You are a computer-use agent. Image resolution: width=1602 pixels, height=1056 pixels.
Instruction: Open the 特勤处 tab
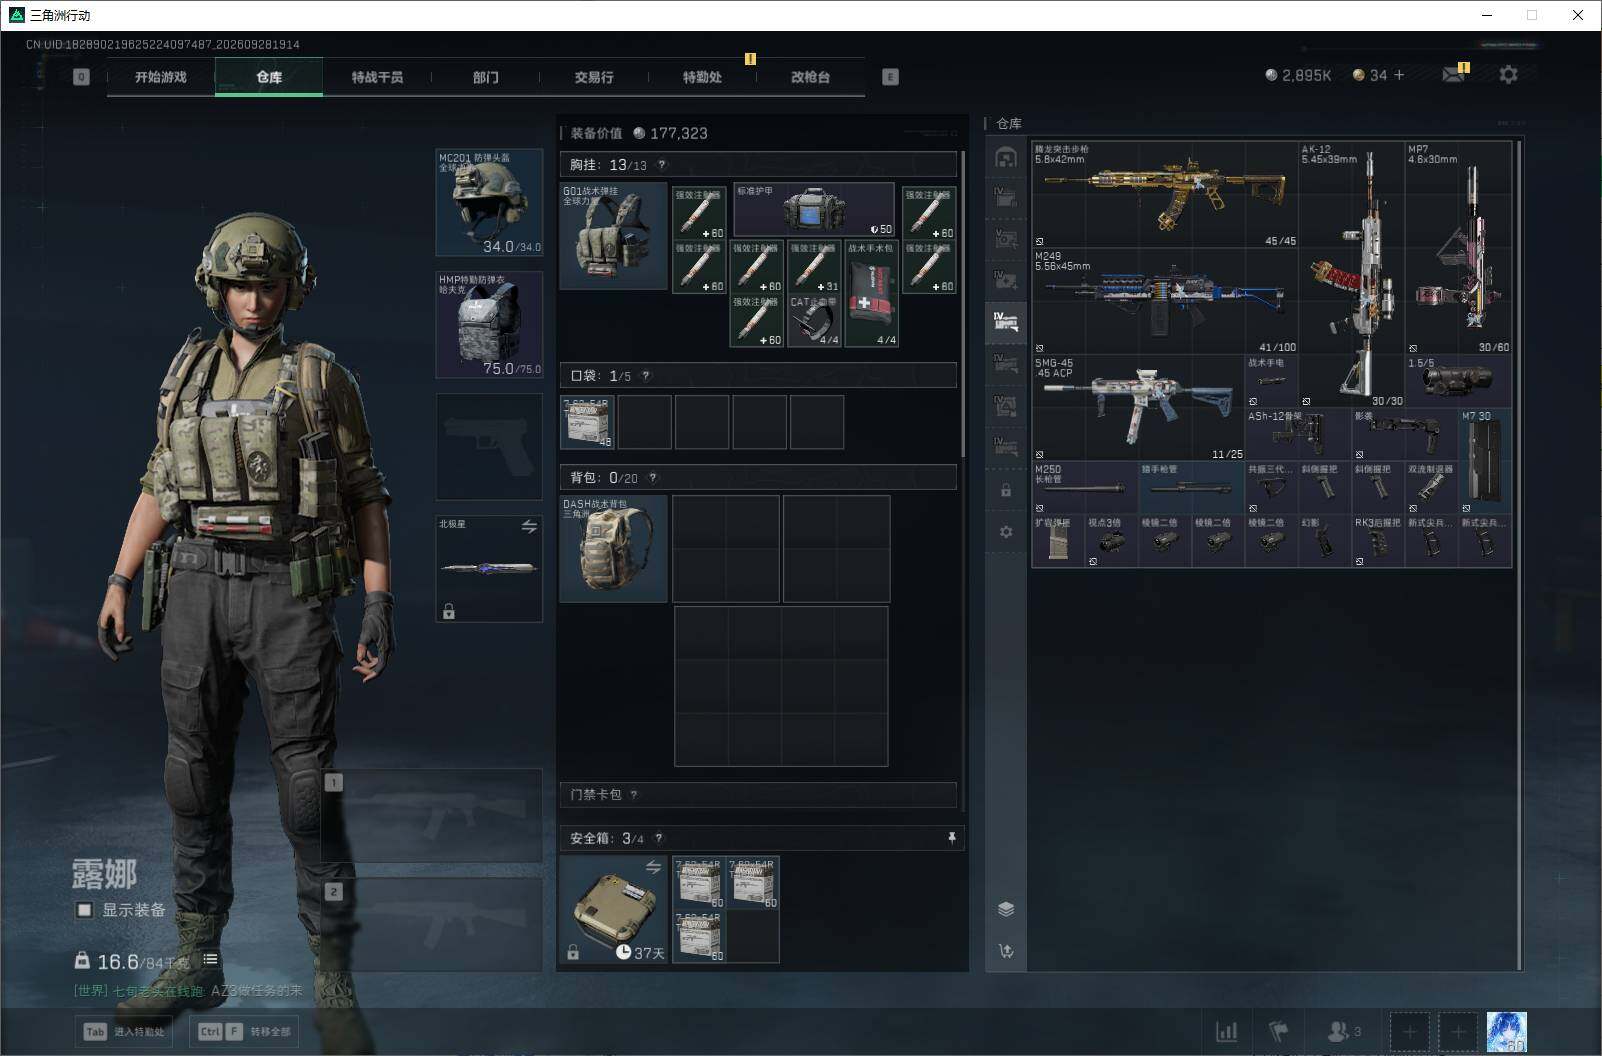coord(702,77)
